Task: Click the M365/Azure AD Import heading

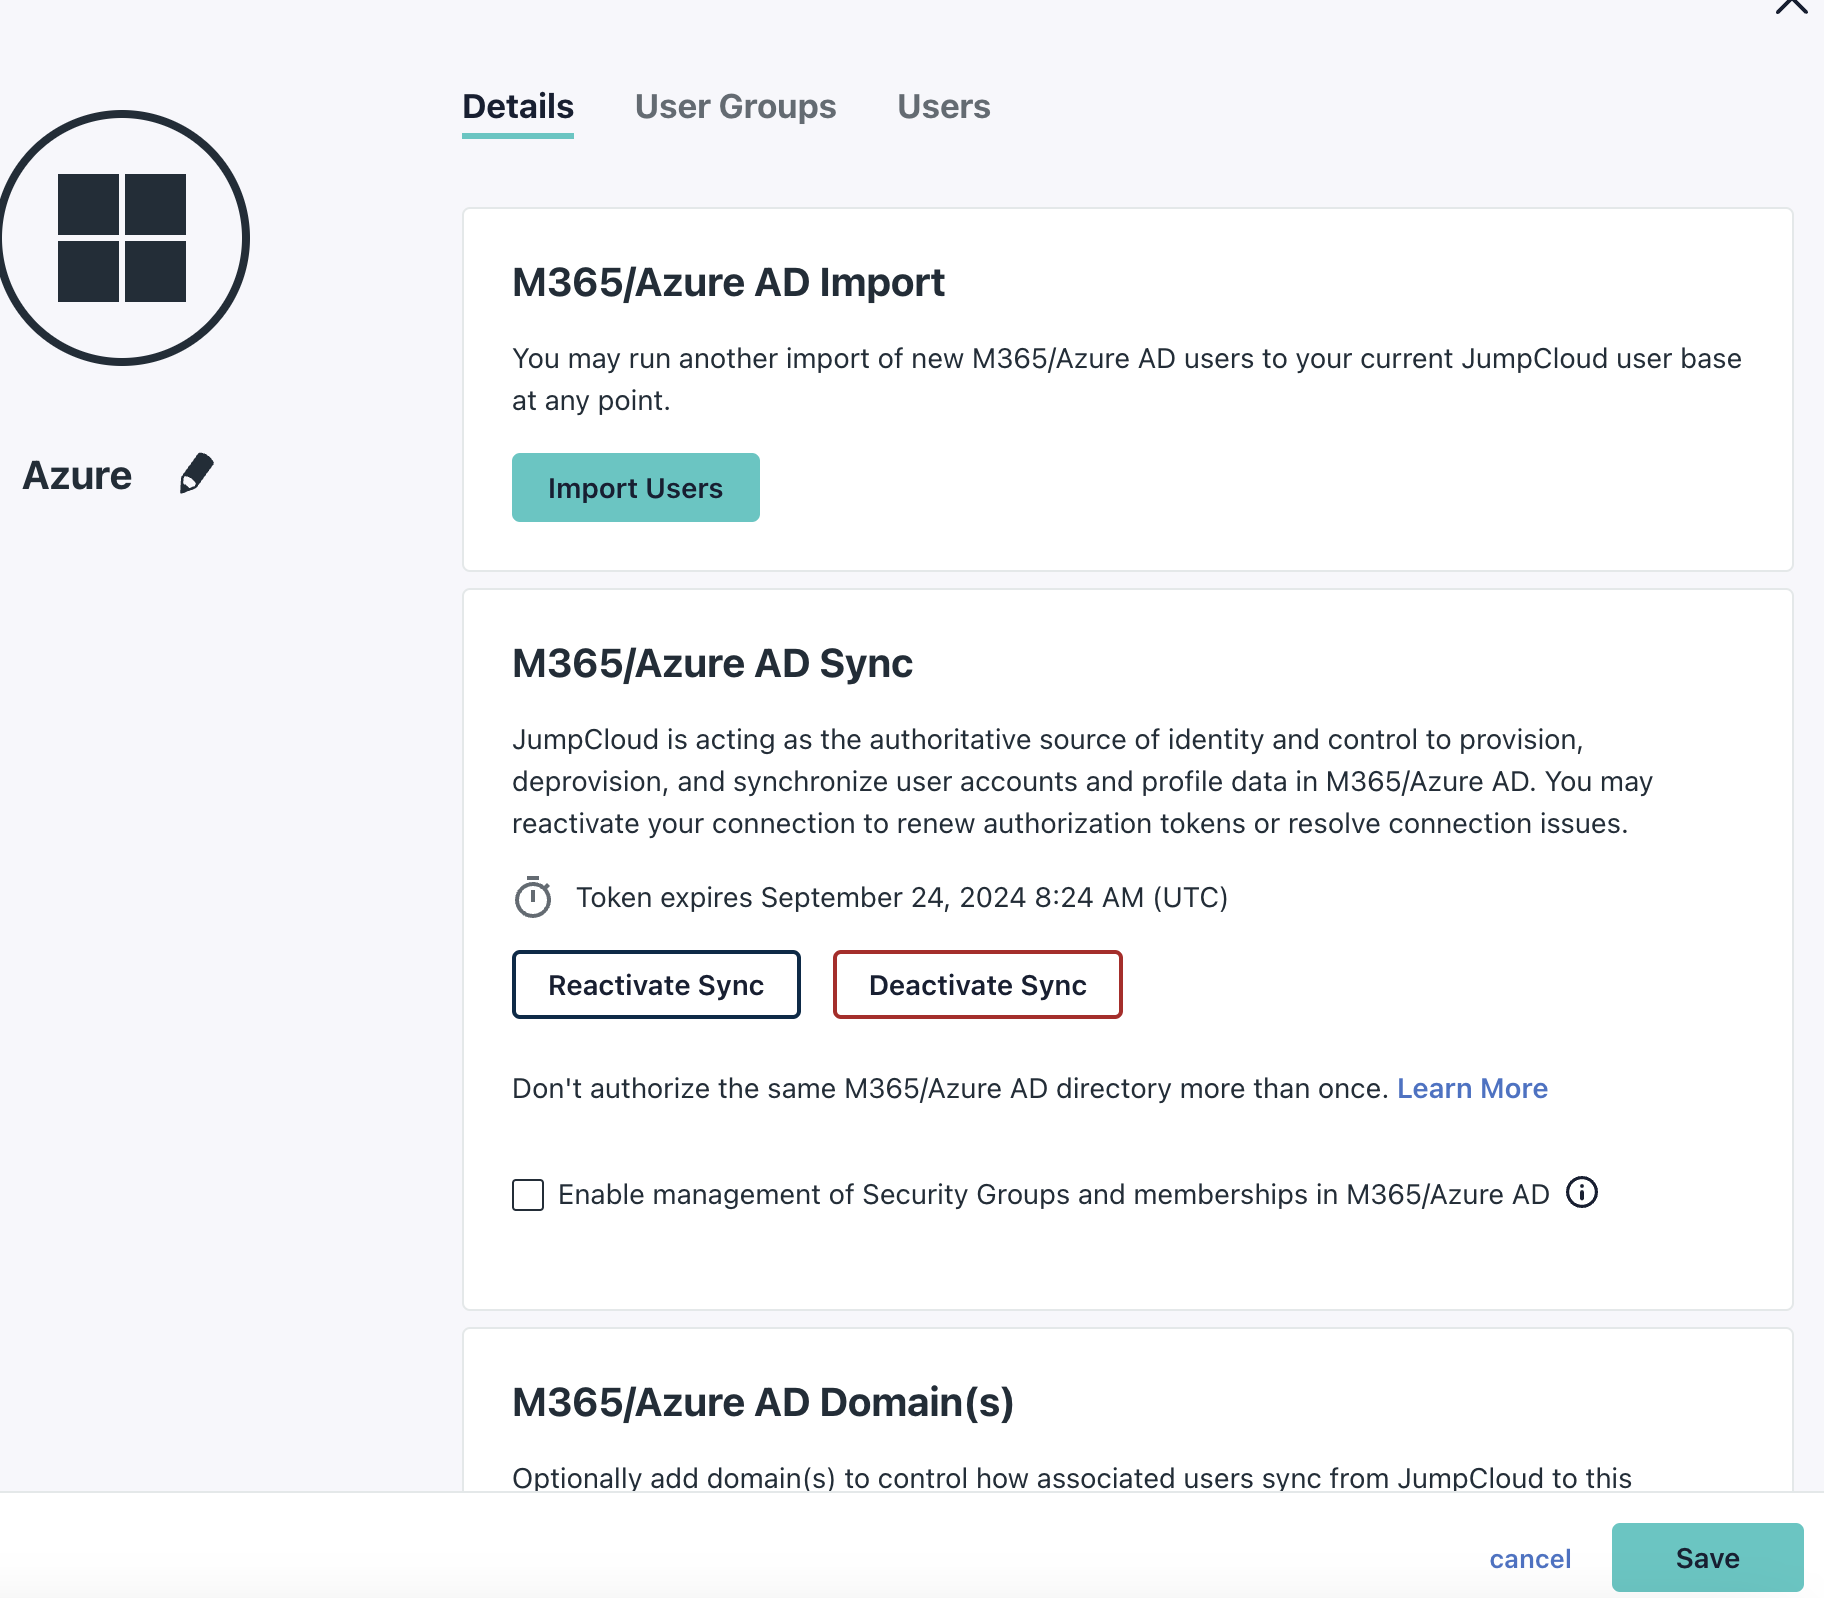Action: (728, 283)
